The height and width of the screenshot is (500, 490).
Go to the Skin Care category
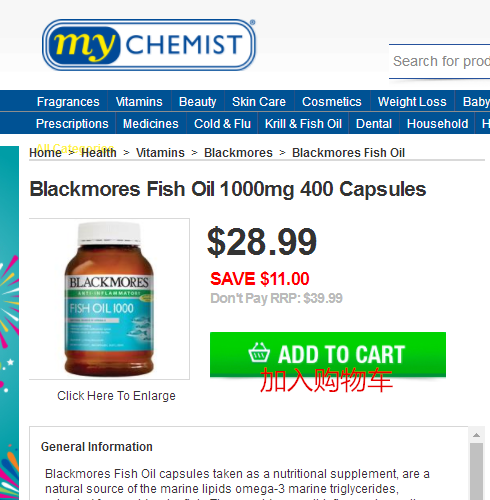pyautogui.click(x=259, y=101)
